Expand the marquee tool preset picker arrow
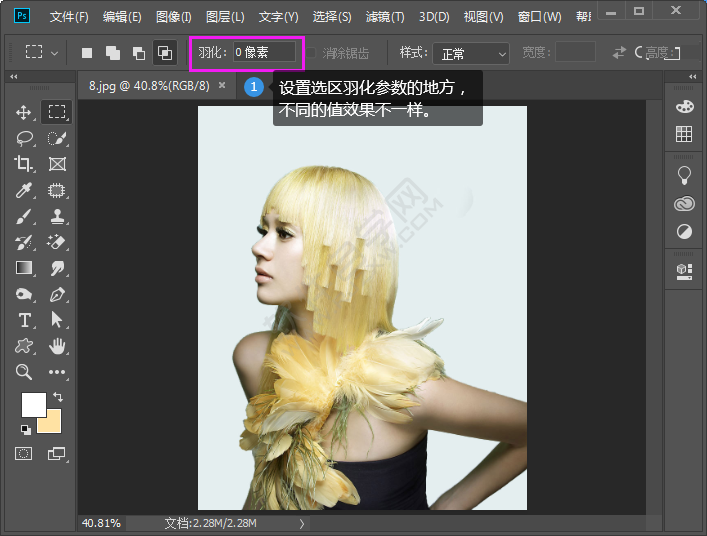This screenshot has width=707, height=536. (54, 53)
